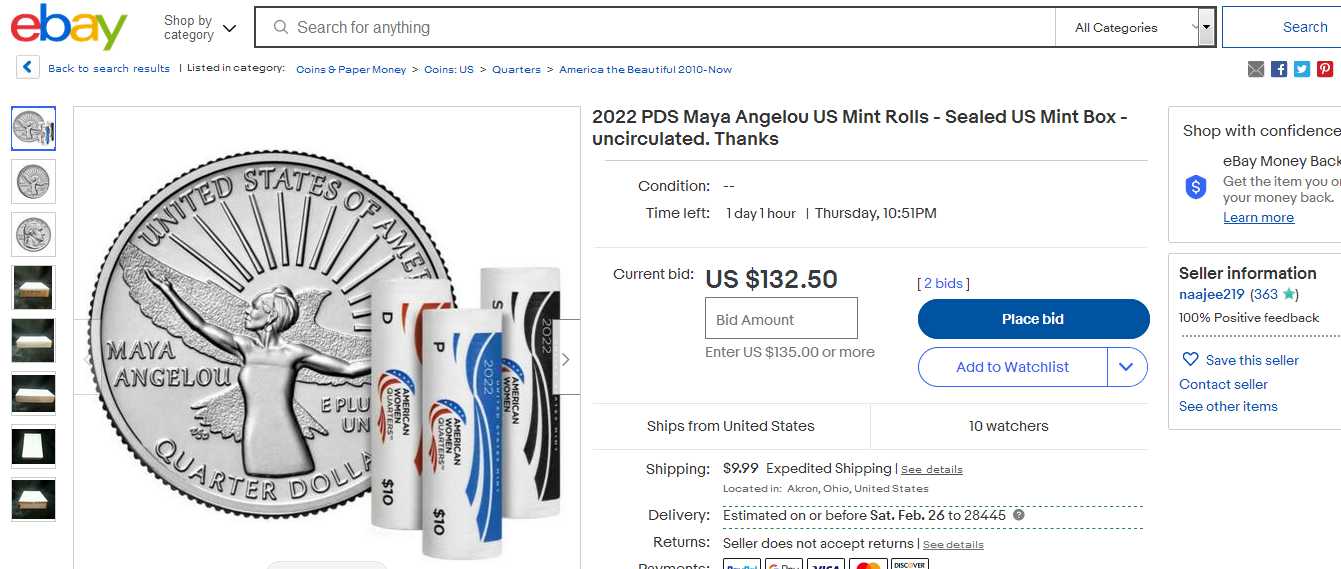The image size is (1341, 569).
Task: Open Coins & Paper Money breadcrumb
Action: pos(351,70)
